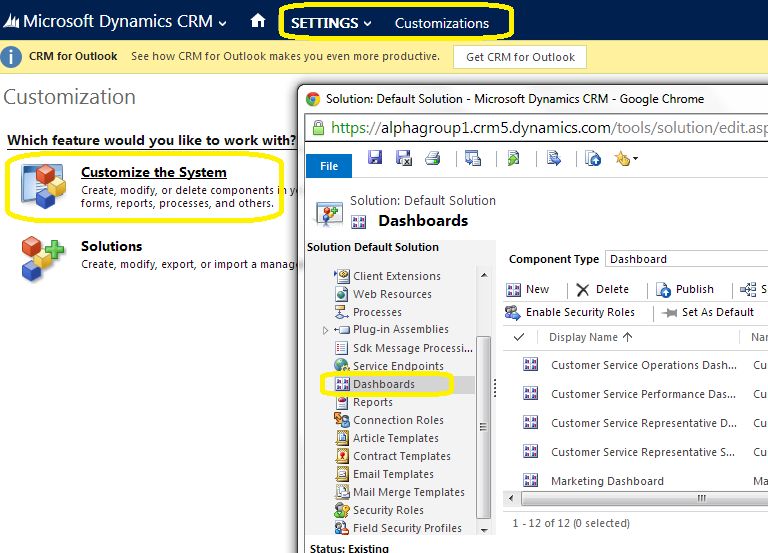
Task: Click the home icon in CRM navigation bar
Action: pyautogui.click(x=258, y=21)
